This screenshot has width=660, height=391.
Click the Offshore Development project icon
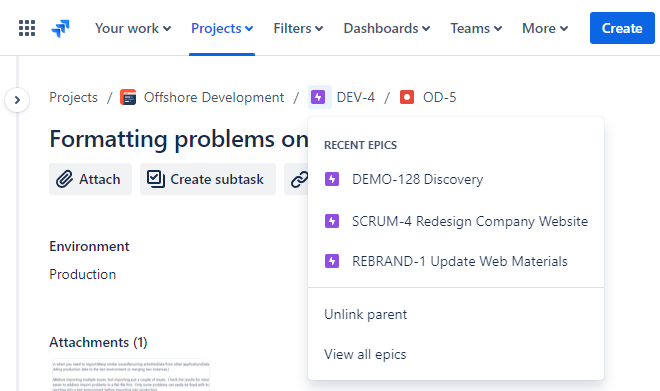pyautogui.click(x=128, y=97)
